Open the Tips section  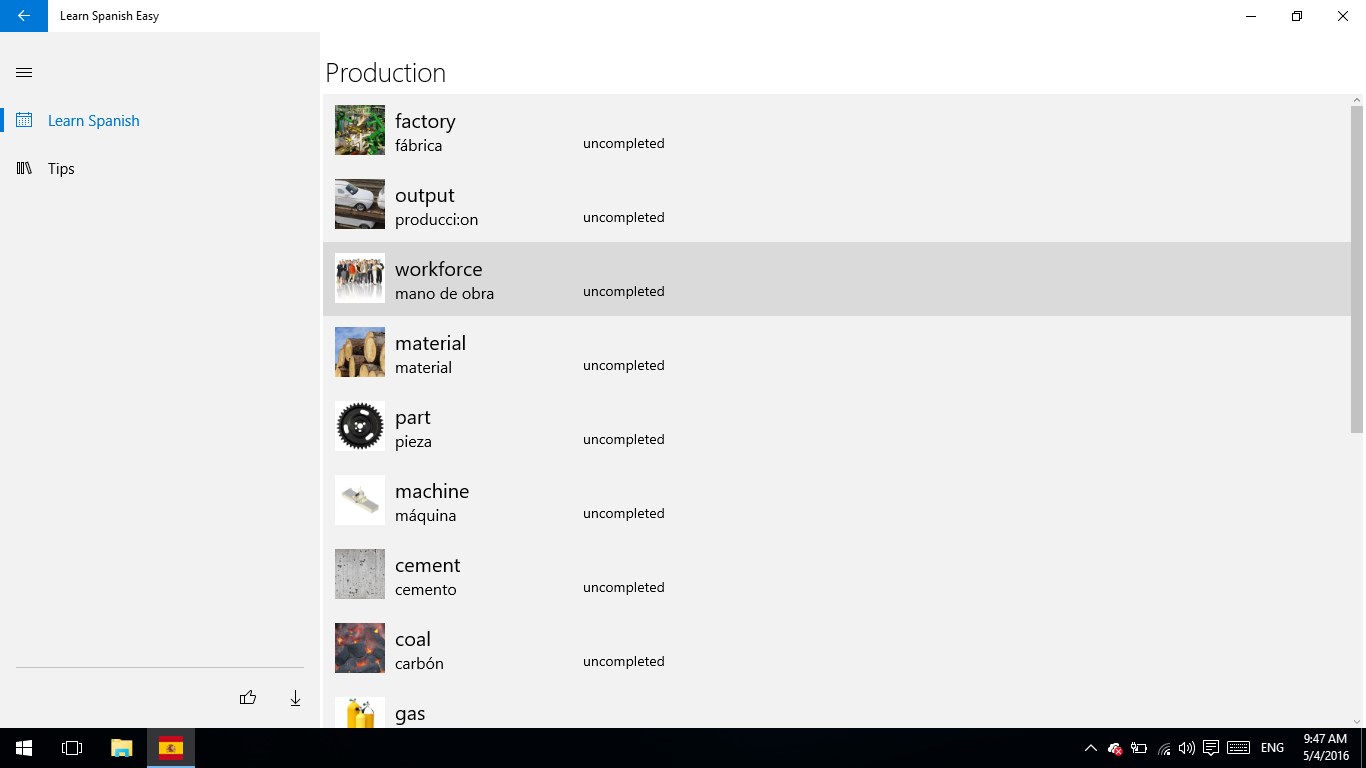pos(61,169)
